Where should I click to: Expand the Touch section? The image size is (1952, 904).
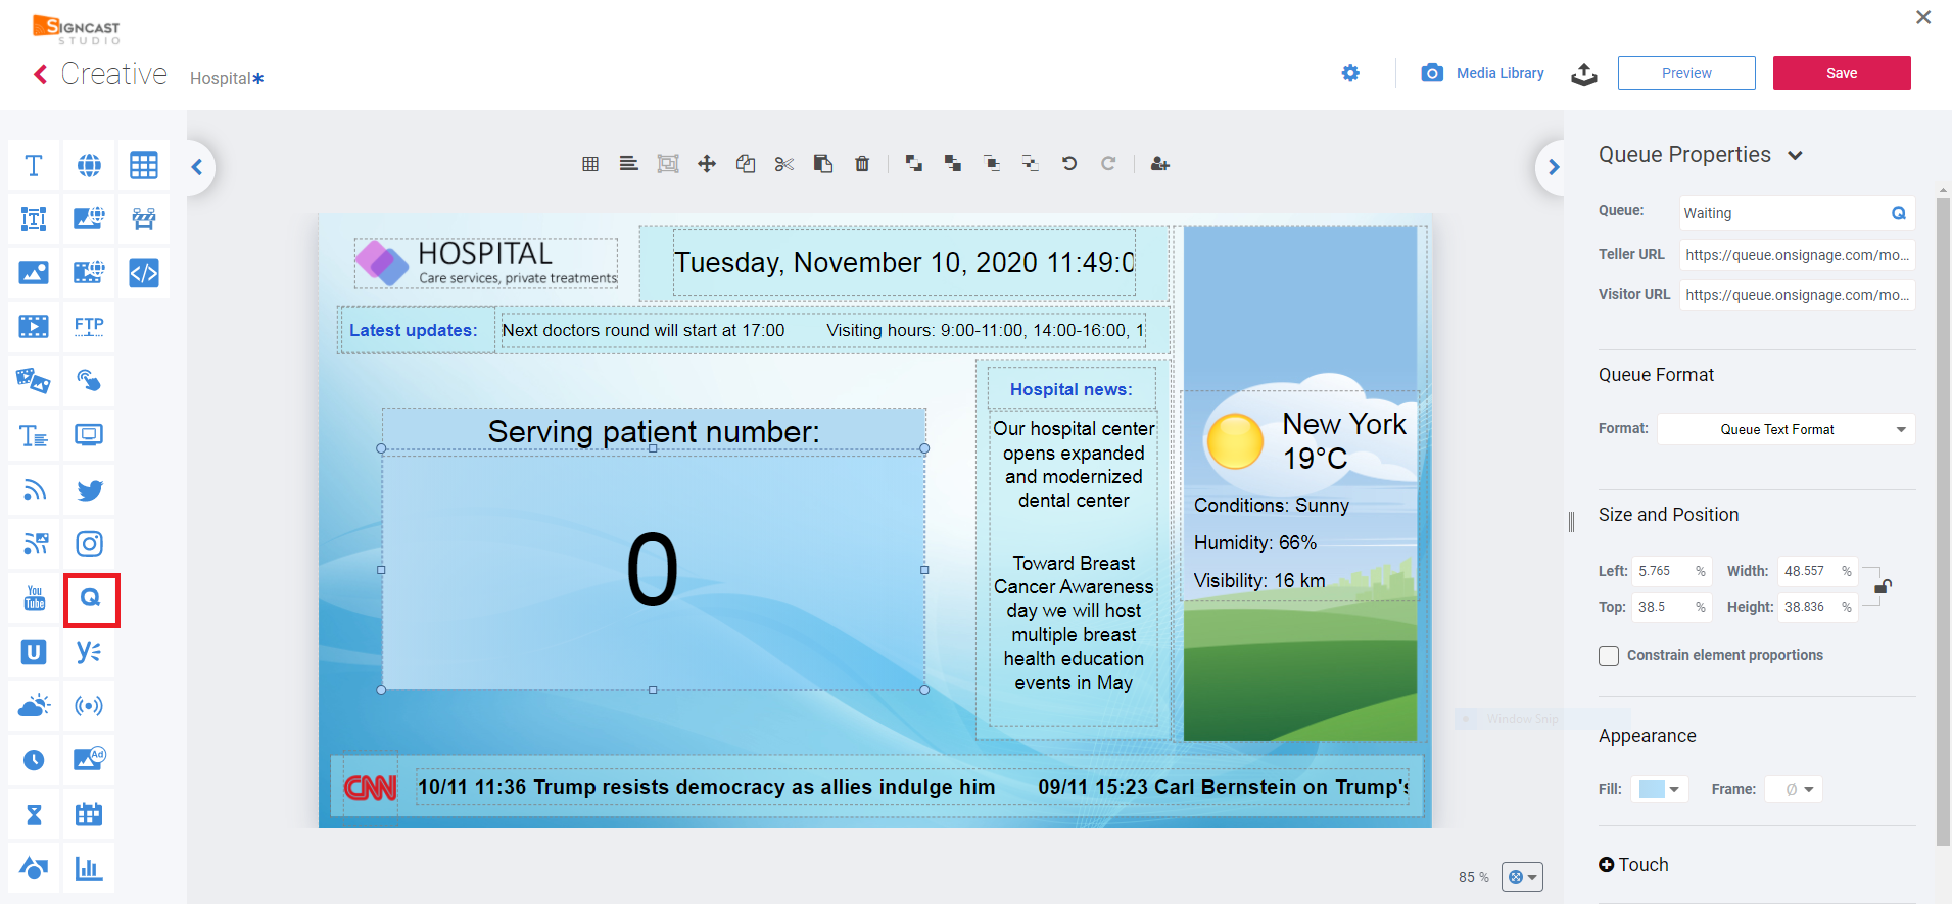pos(1634,865)
